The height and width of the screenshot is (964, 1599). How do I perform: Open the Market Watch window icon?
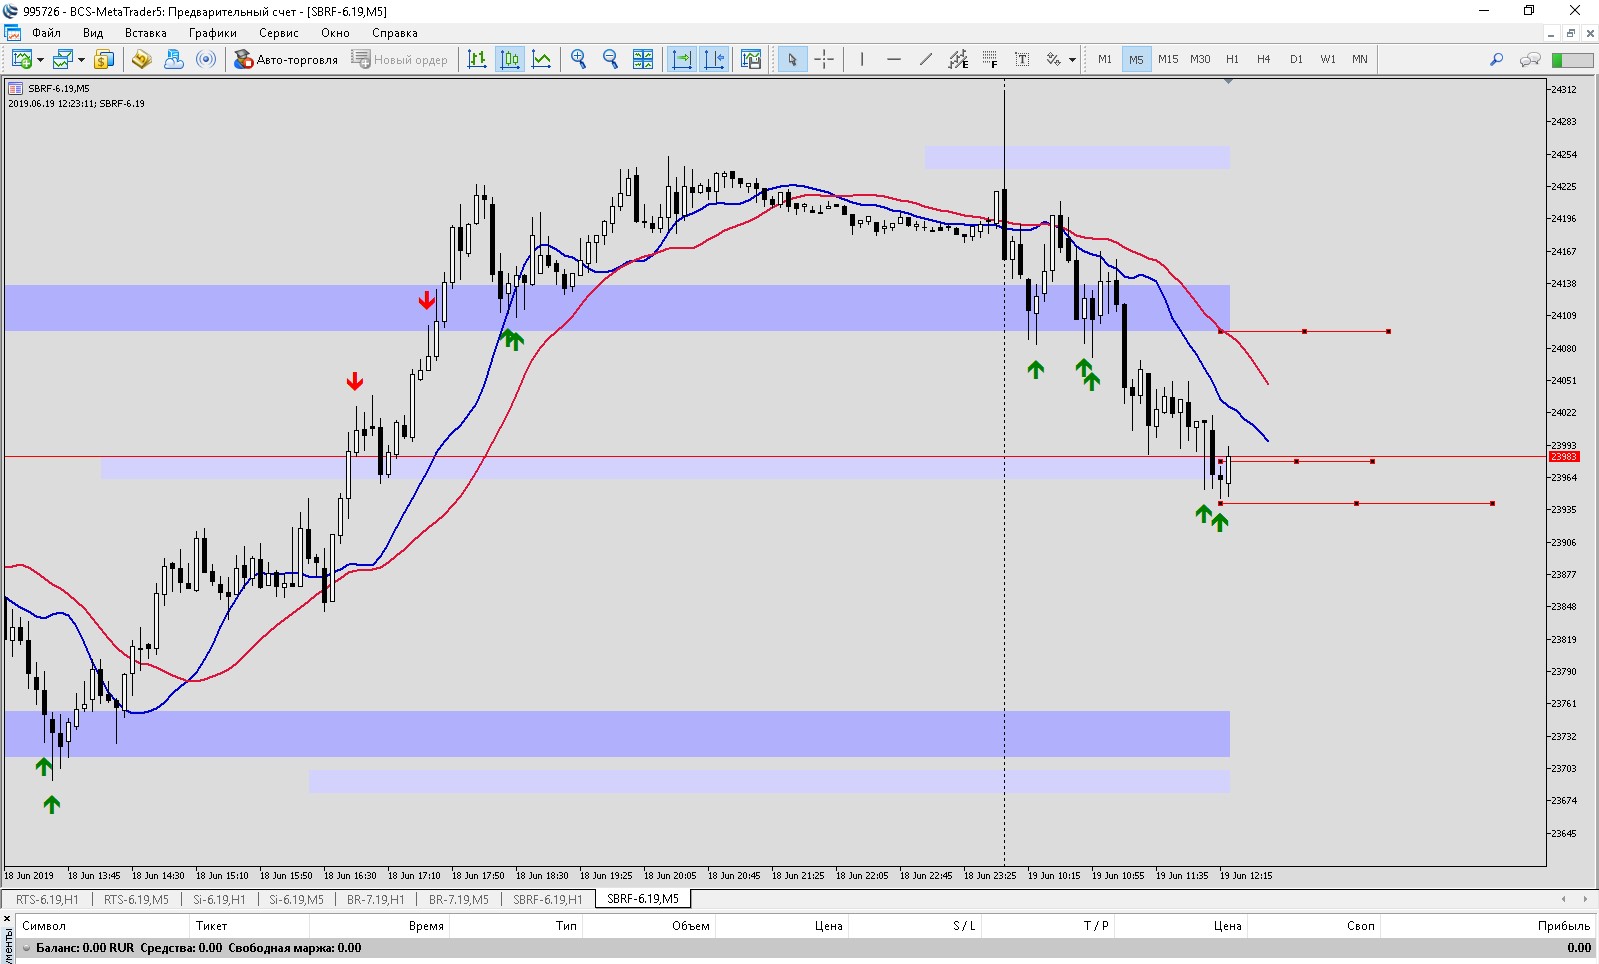104,60
